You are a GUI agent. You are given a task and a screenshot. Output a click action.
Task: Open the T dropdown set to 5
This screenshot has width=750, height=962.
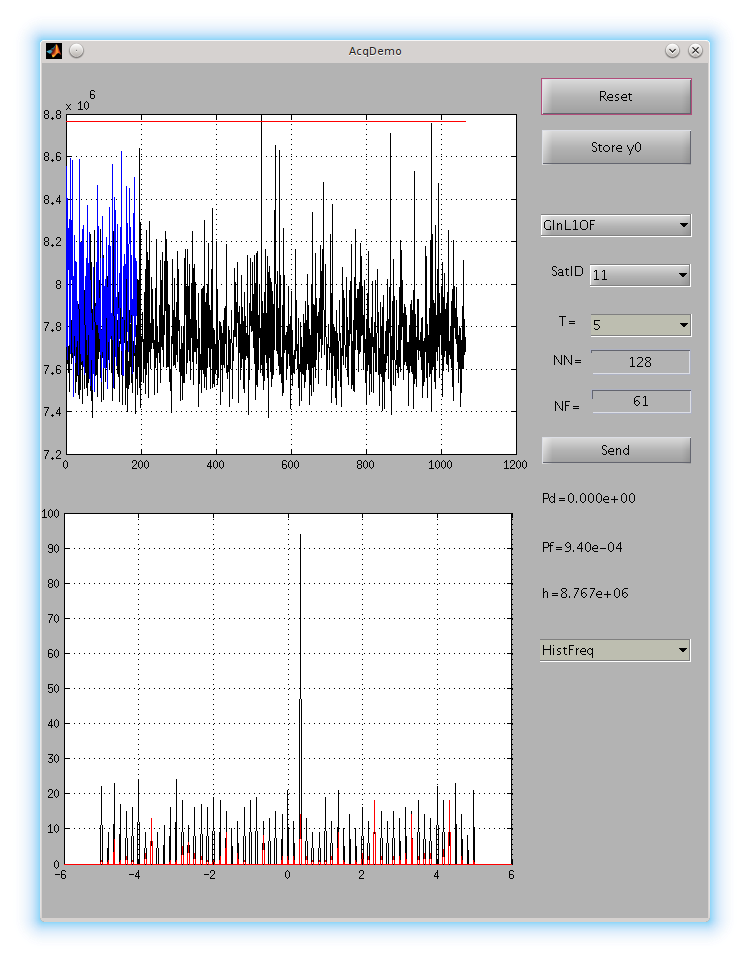click(x=640, y=325)
